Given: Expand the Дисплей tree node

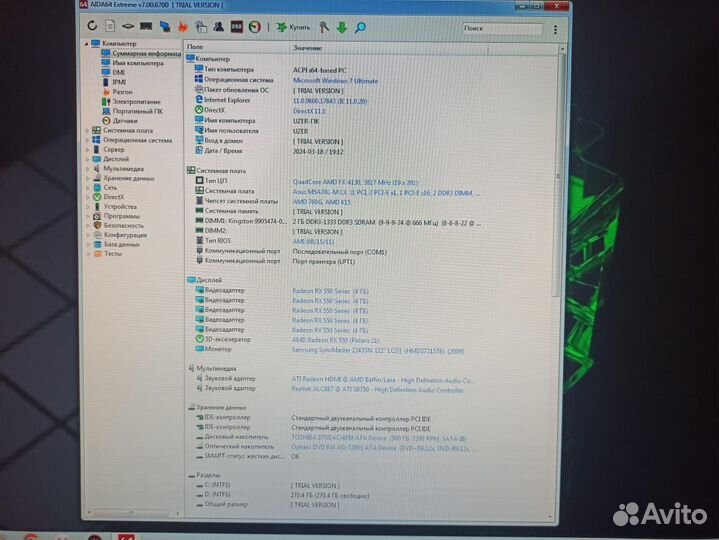Looking at the screenshot, I should click(x=87, y=159).
